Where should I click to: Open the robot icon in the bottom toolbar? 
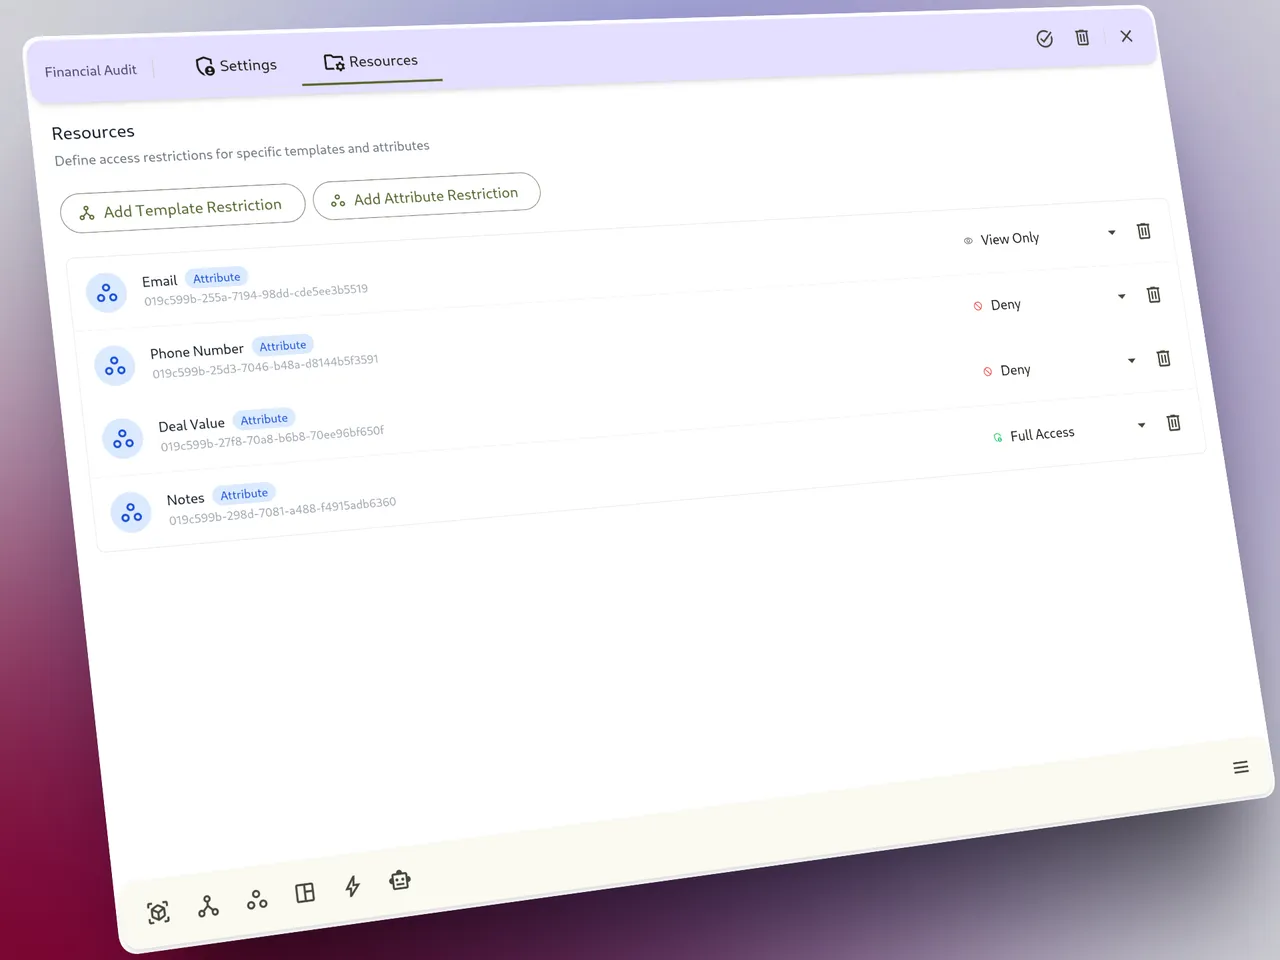point(400,880)
